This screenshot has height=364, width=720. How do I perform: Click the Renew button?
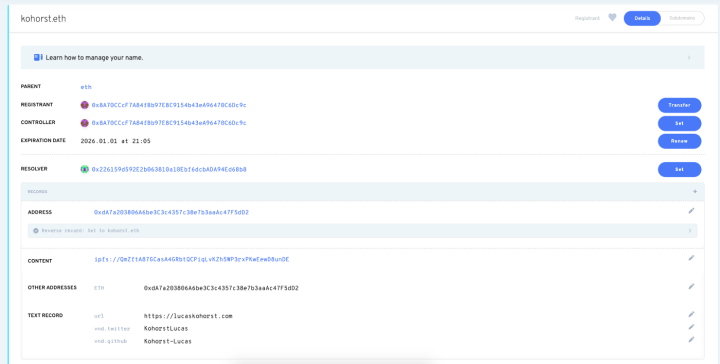coord(679,141)
